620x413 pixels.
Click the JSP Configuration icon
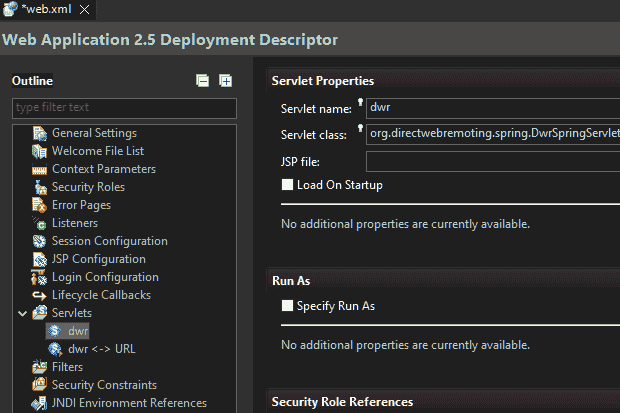coord(40,259)
